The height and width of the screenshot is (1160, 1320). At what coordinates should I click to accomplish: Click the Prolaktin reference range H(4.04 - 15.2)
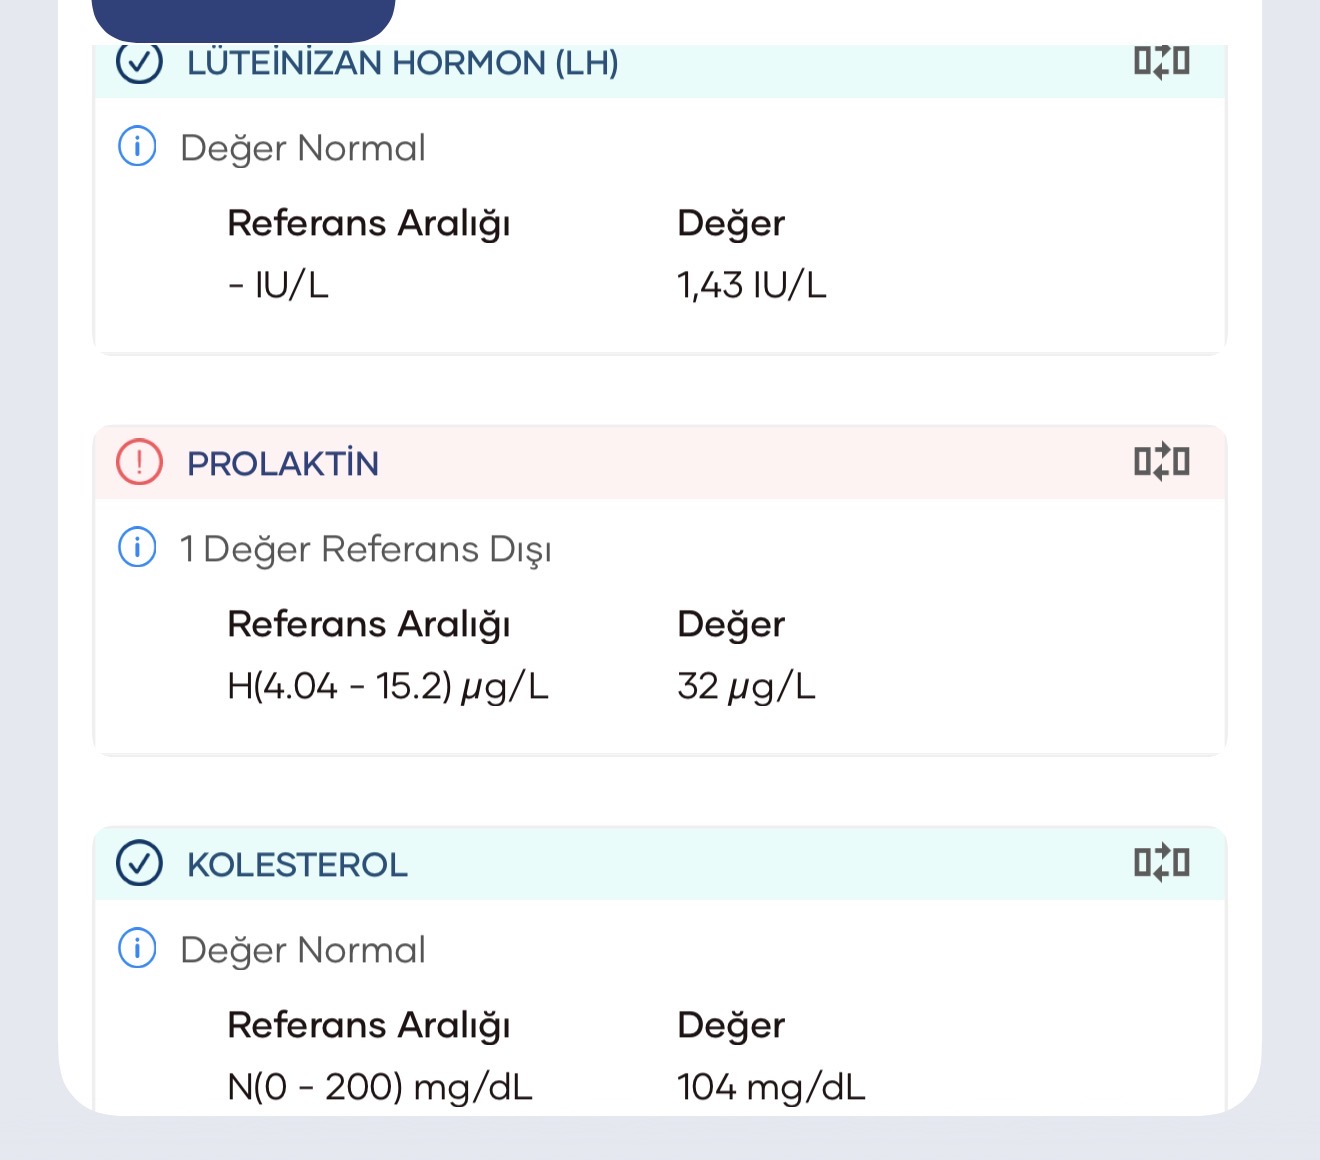point(388,687)
